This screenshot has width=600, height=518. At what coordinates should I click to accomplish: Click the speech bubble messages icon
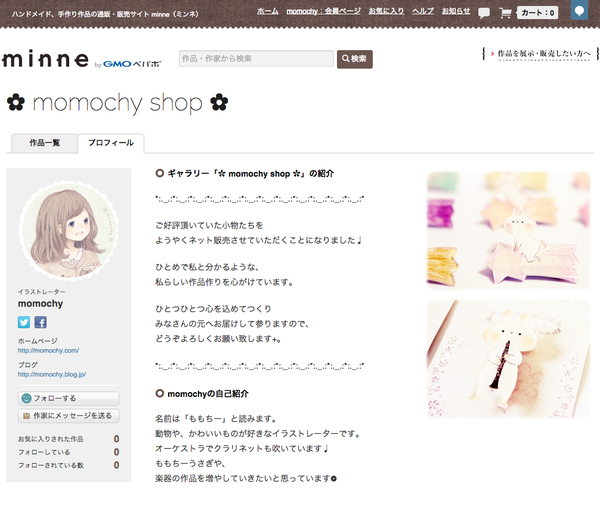coord(484,13)
